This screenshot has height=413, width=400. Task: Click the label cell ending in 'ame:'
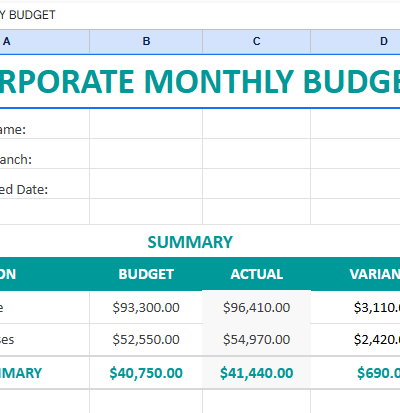coord(45,124)
